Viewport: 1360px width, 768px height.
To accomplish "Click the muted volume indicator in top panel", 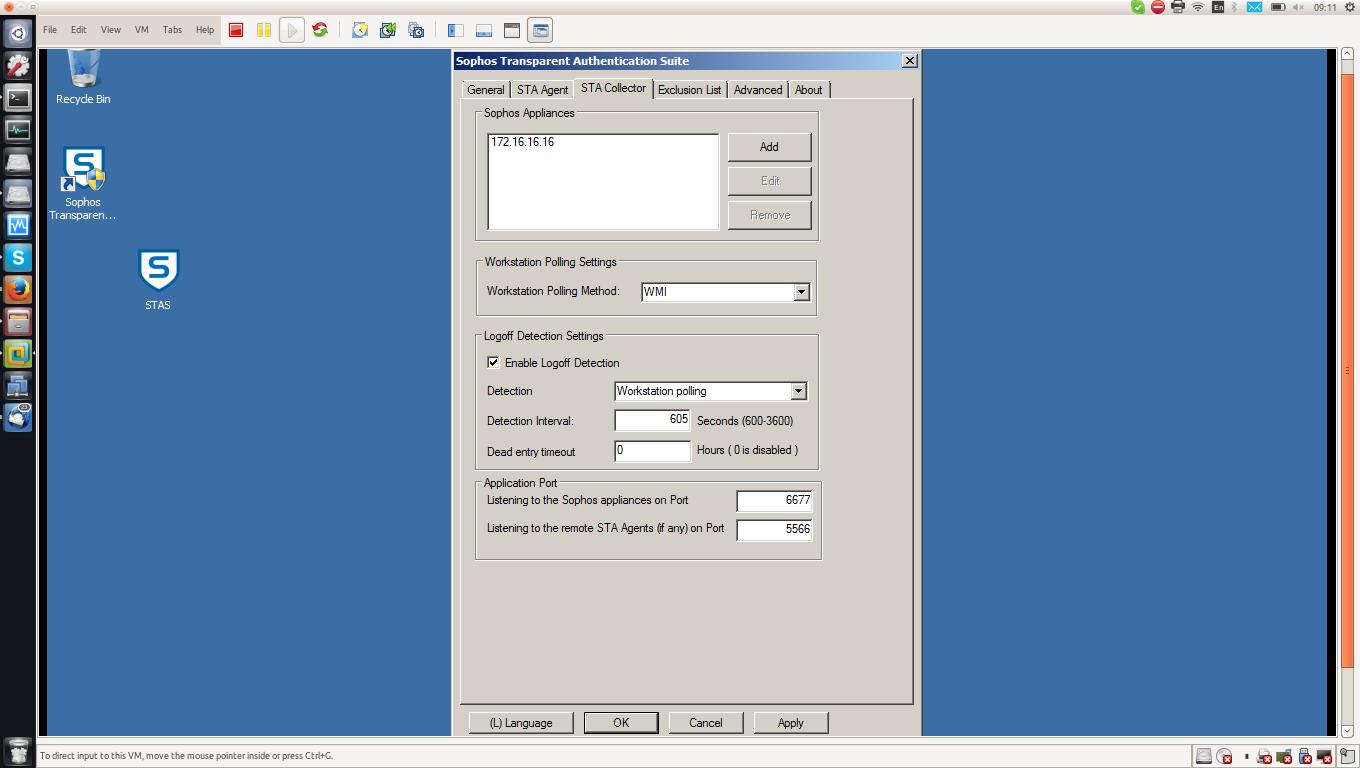I will coord(1299,7).
